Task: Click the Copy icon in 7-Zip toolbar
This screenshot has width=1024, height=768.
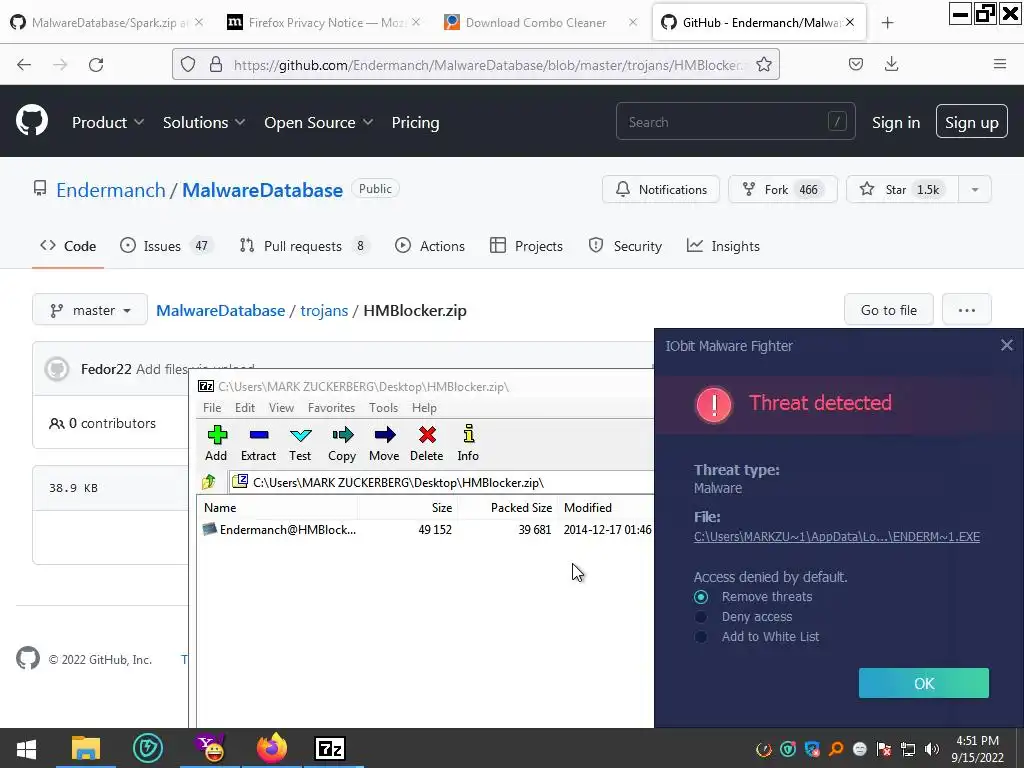Action: coord(342,443)
